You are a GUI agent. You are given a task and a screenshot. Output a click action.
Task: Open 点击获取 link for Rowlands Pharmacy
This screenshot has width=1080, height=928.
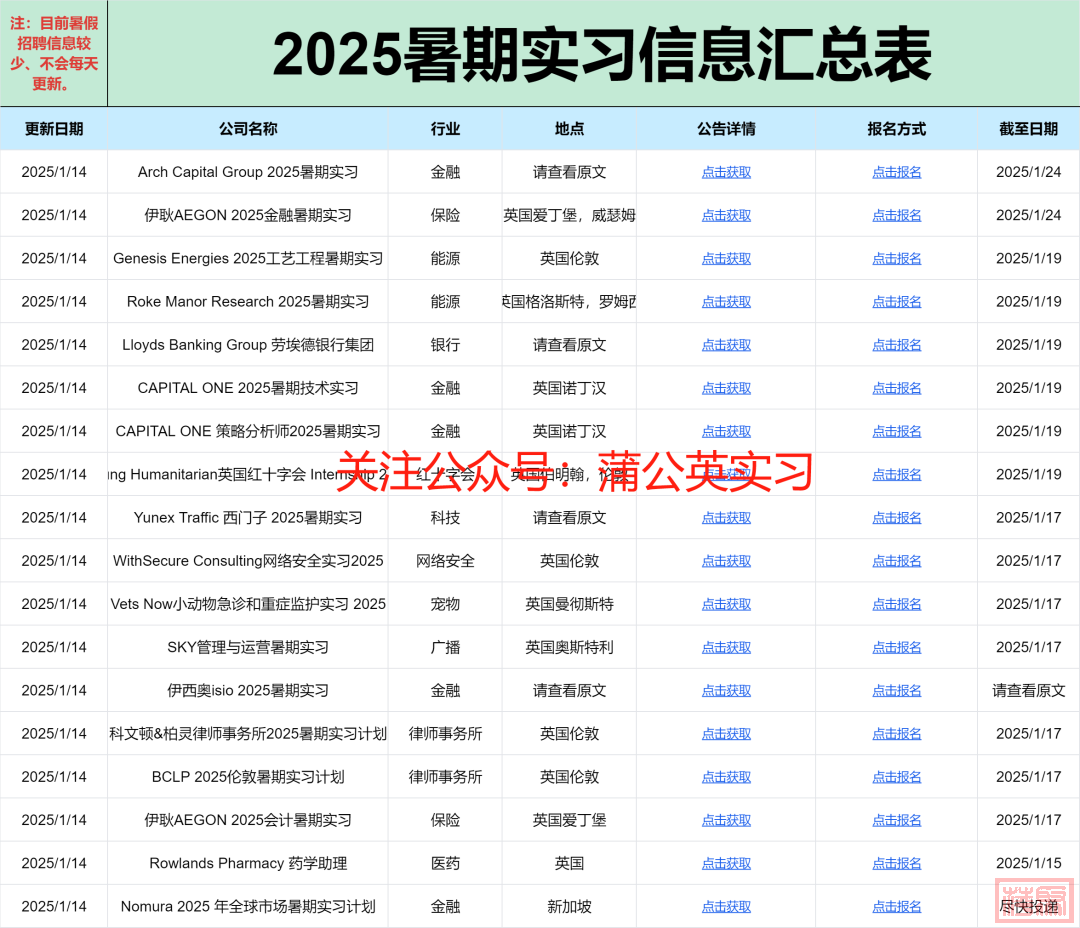(x=726, y=864)
